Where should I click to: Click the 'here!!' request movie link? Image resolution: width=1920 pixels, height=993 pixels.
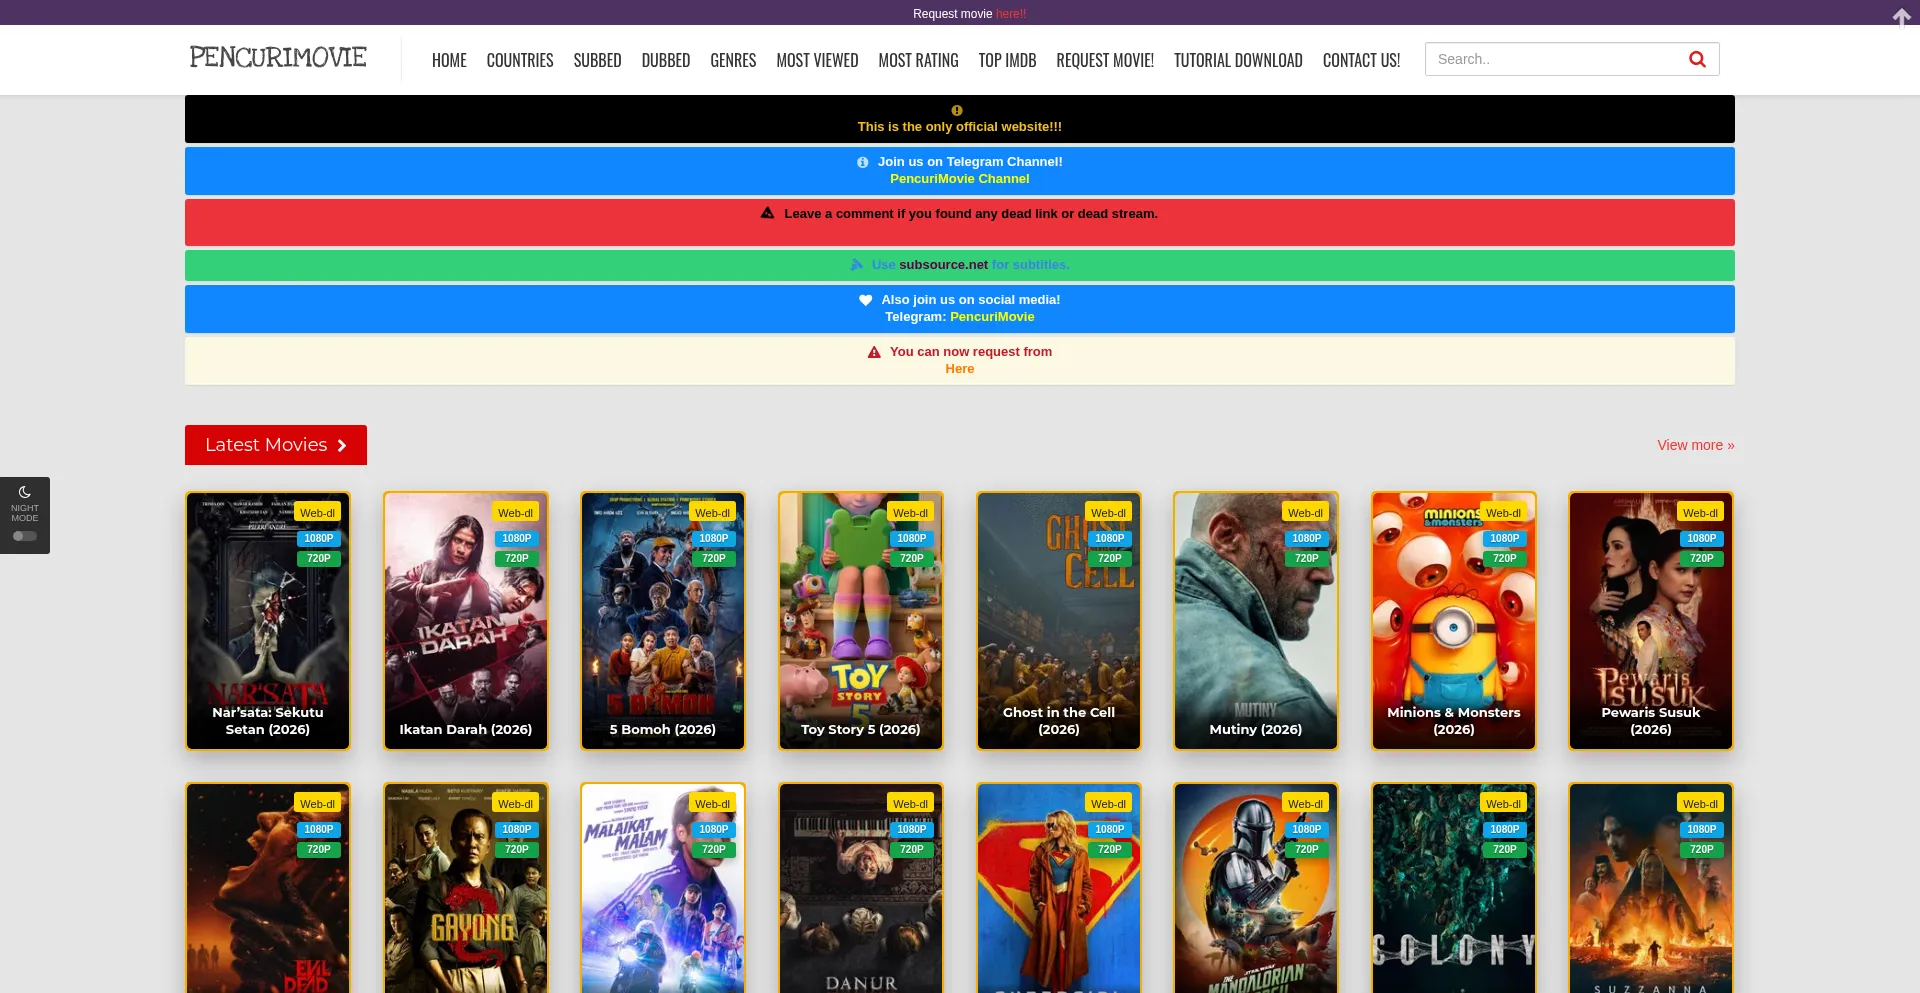[1011, 14]
